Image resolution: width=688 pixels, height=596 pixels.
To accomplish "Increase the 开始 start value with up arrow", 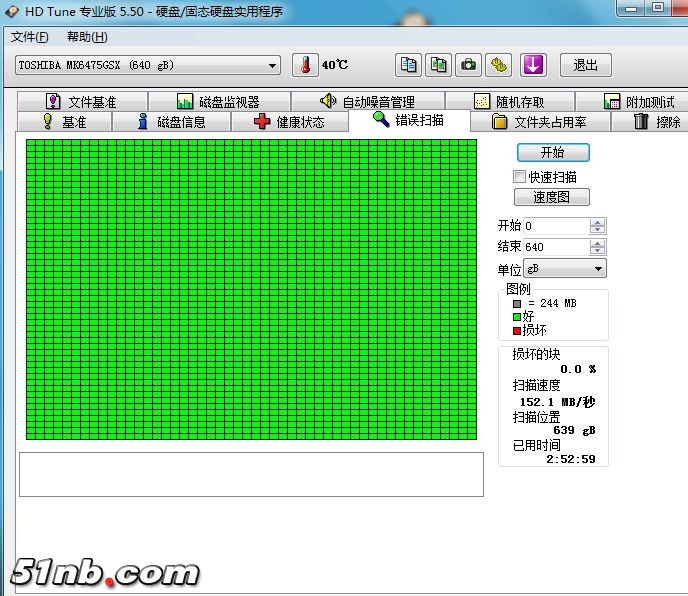I will (597, 222).
